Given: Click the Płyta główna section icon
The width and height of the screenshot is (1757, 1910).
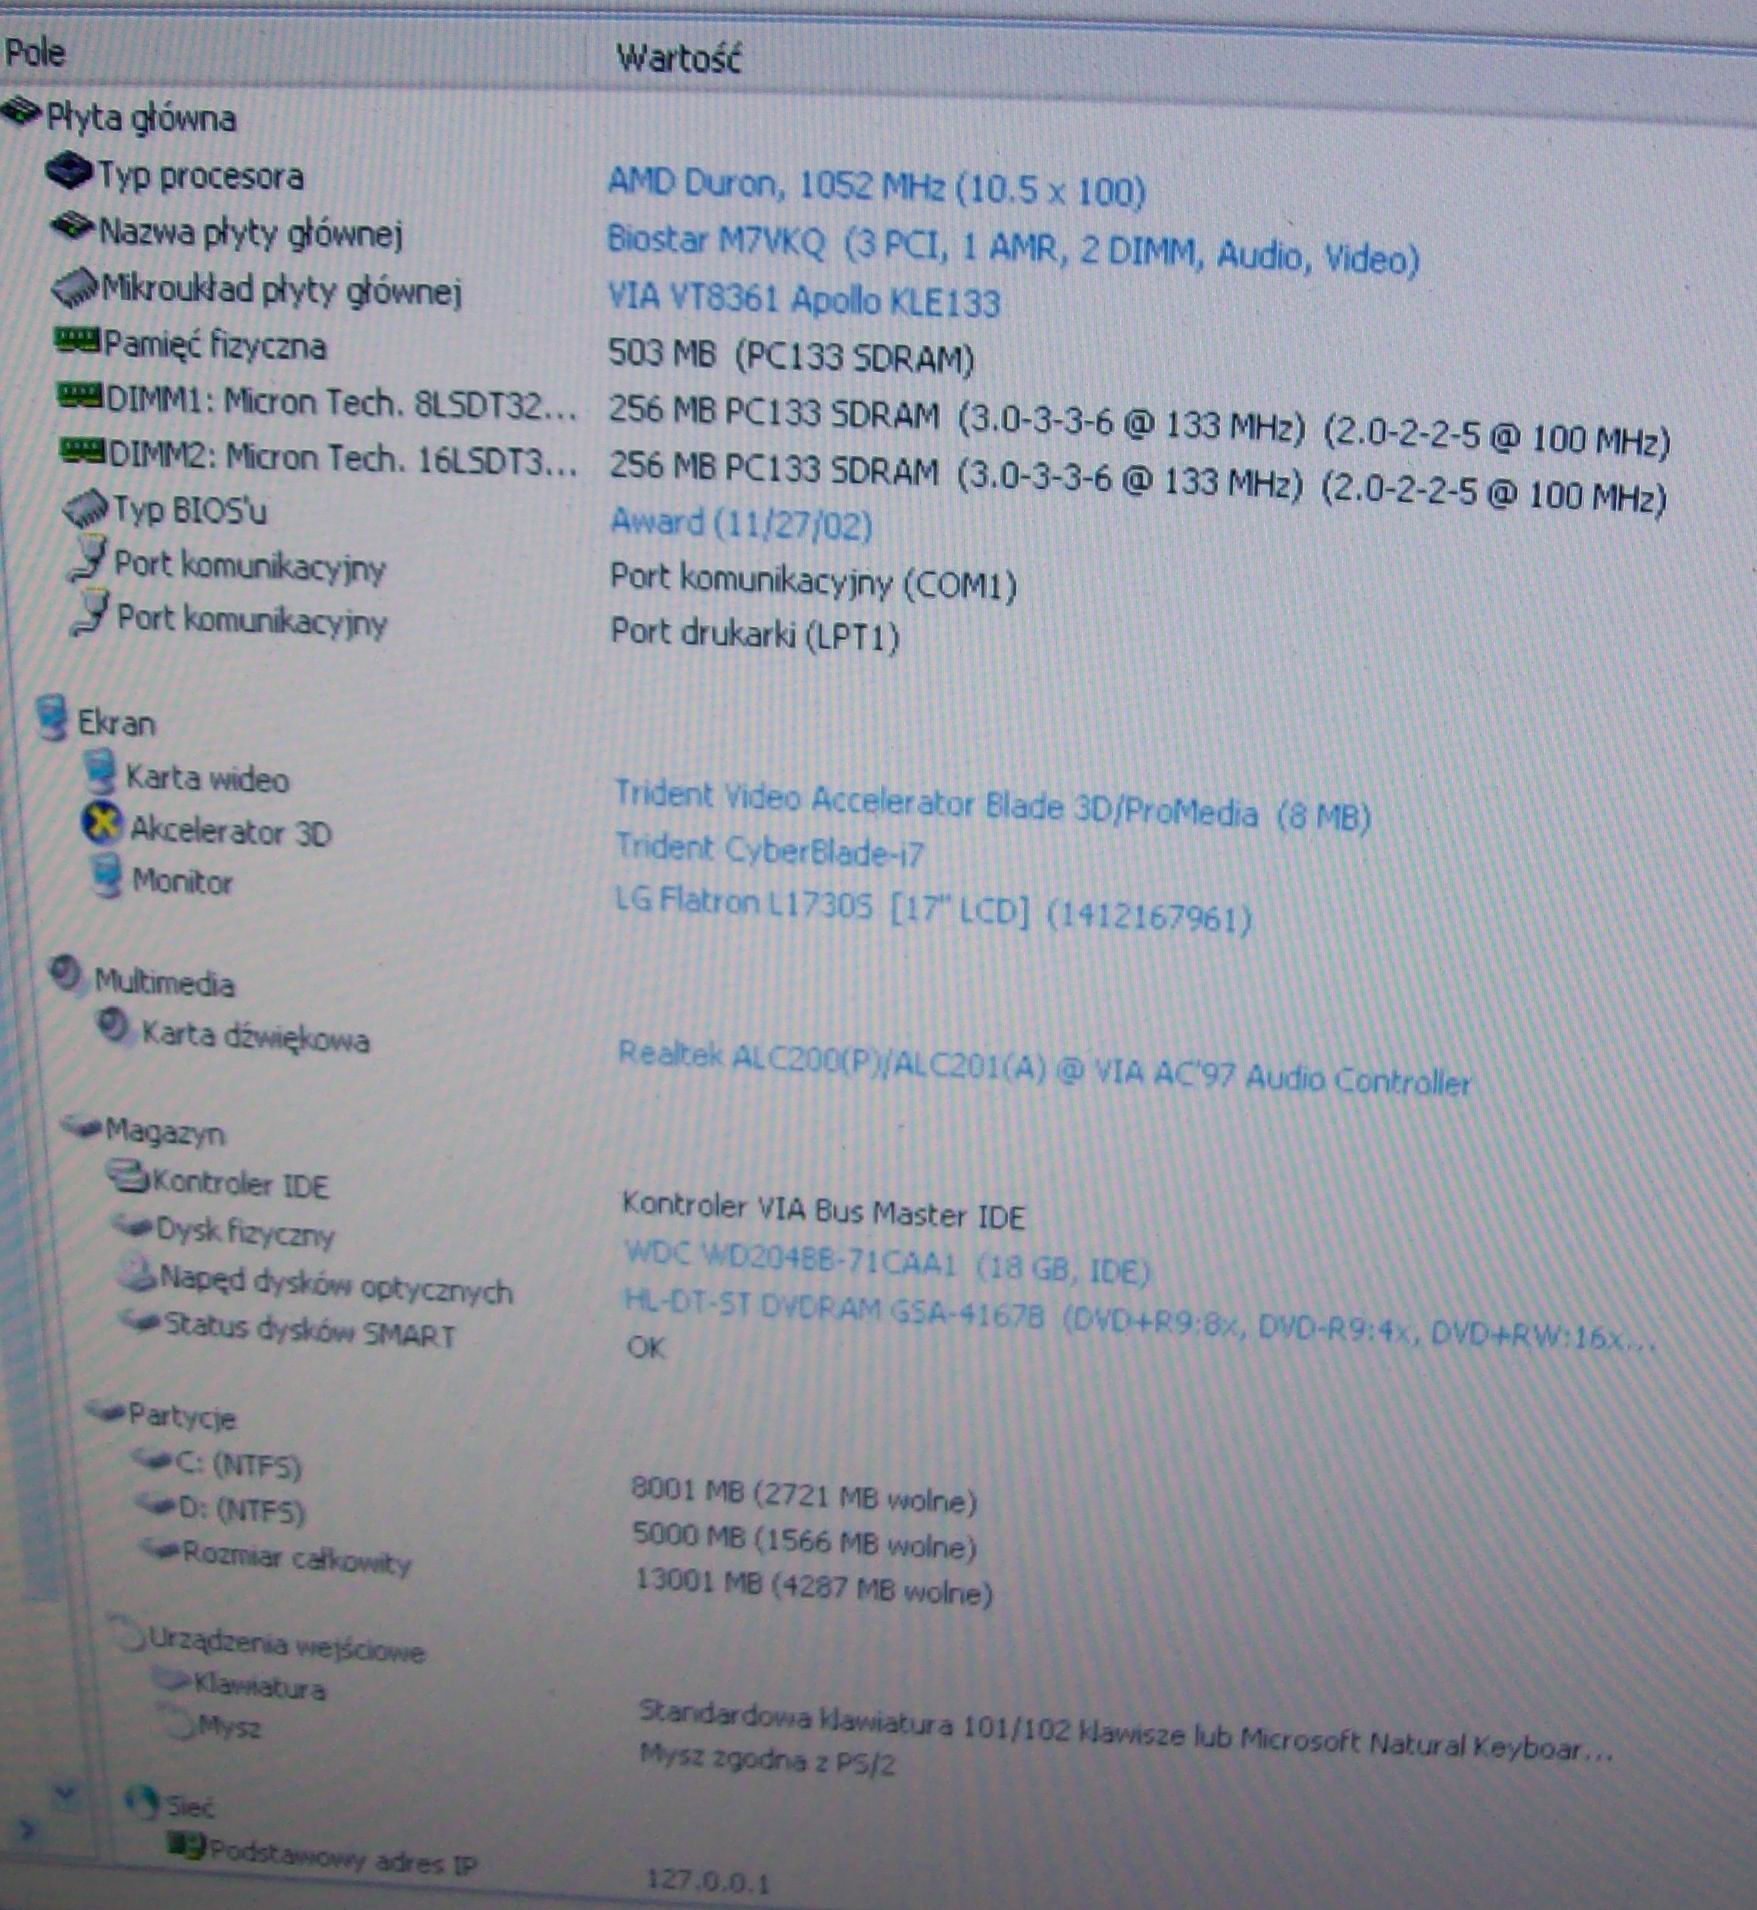Looking at the screenshot, I should point(22,111).
